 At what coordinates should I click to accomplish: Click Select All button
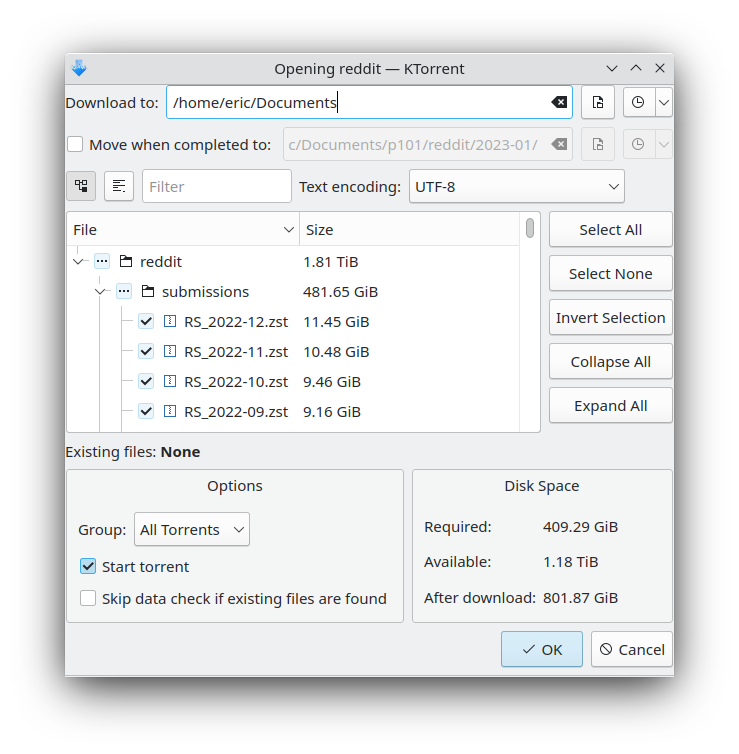pyautogui.click(x=611, y=229)
